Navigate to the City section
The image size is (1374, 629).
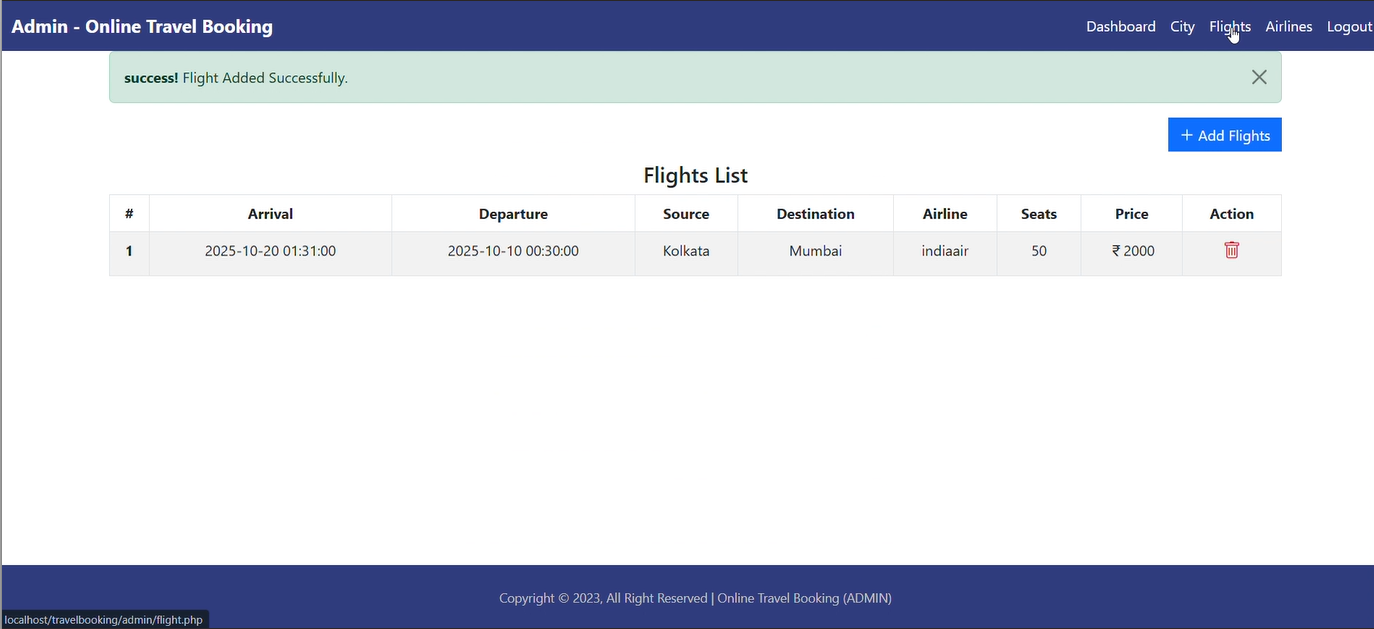pyautogui.click(x=1182, y=26)
